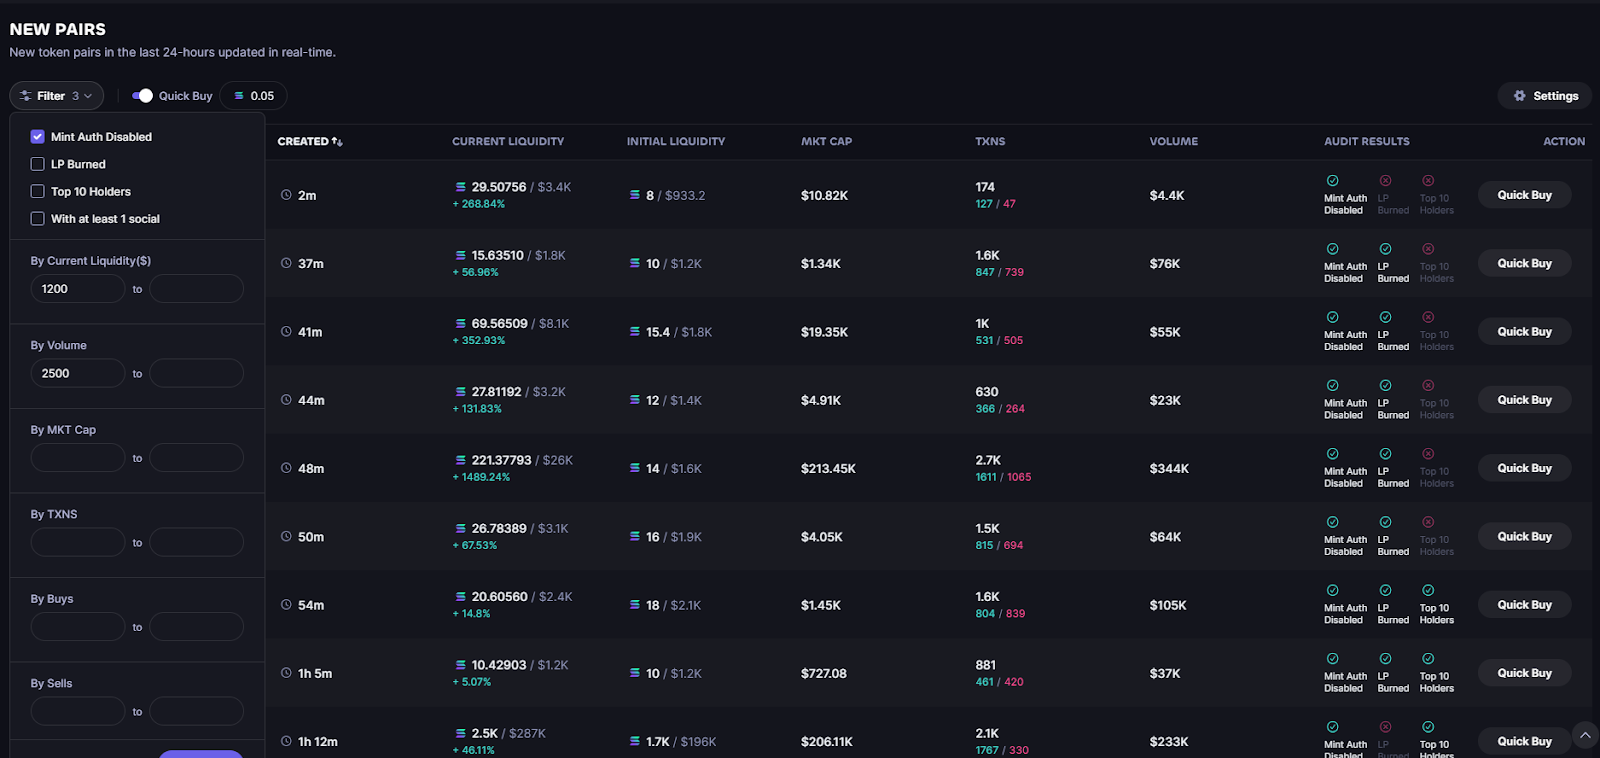Image resolution: width=1600 pixels, height=758 pixels.
Task: Collapse the Filter dropdown
Action: 57,96
